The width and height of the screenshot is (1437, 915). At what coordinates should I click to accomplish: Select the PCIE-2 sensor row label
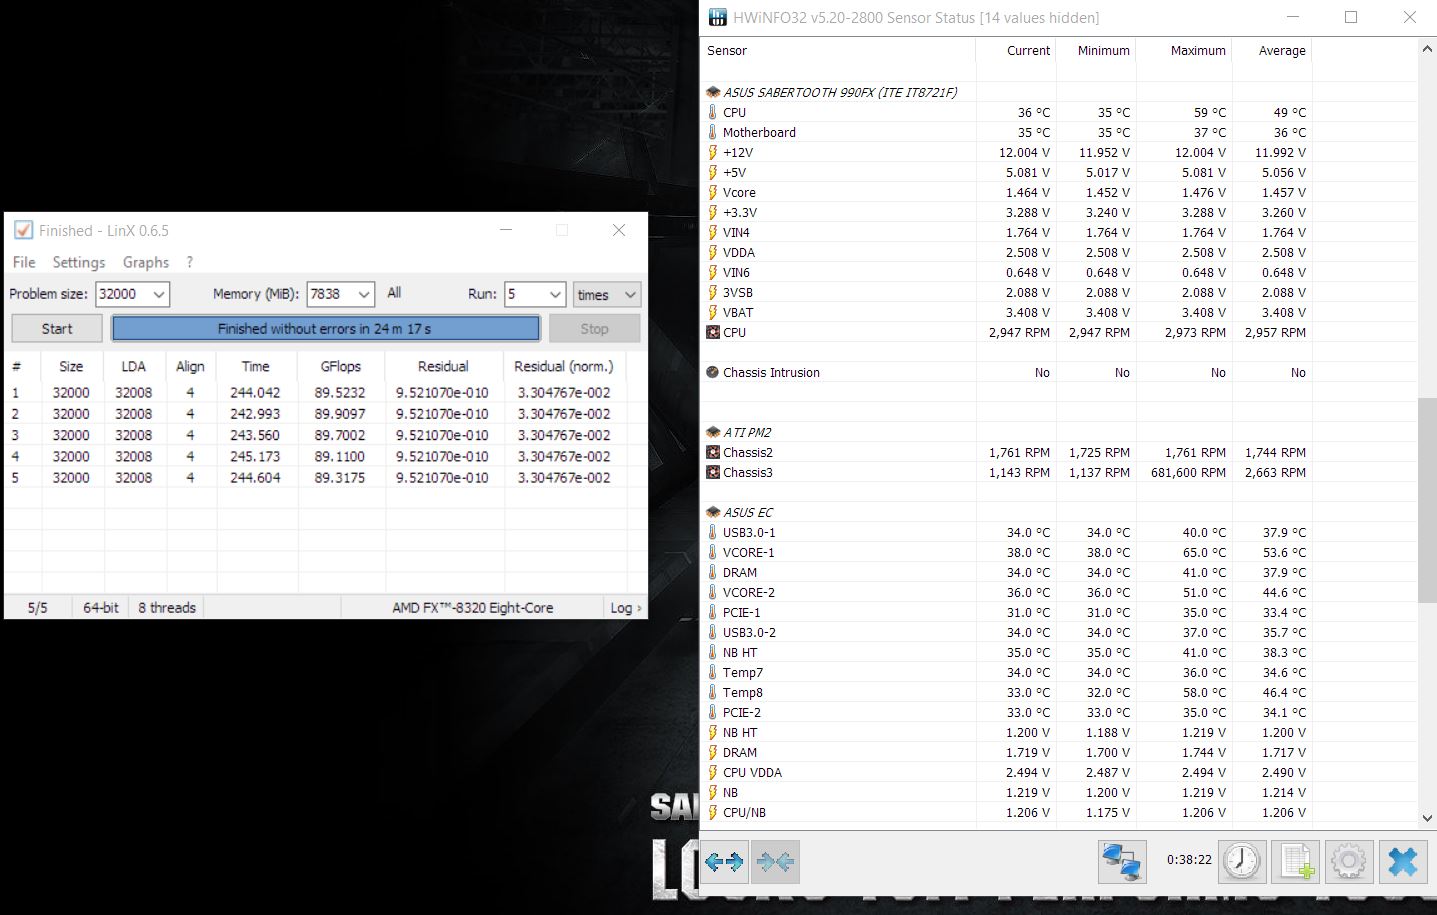(x=742, y=712)
